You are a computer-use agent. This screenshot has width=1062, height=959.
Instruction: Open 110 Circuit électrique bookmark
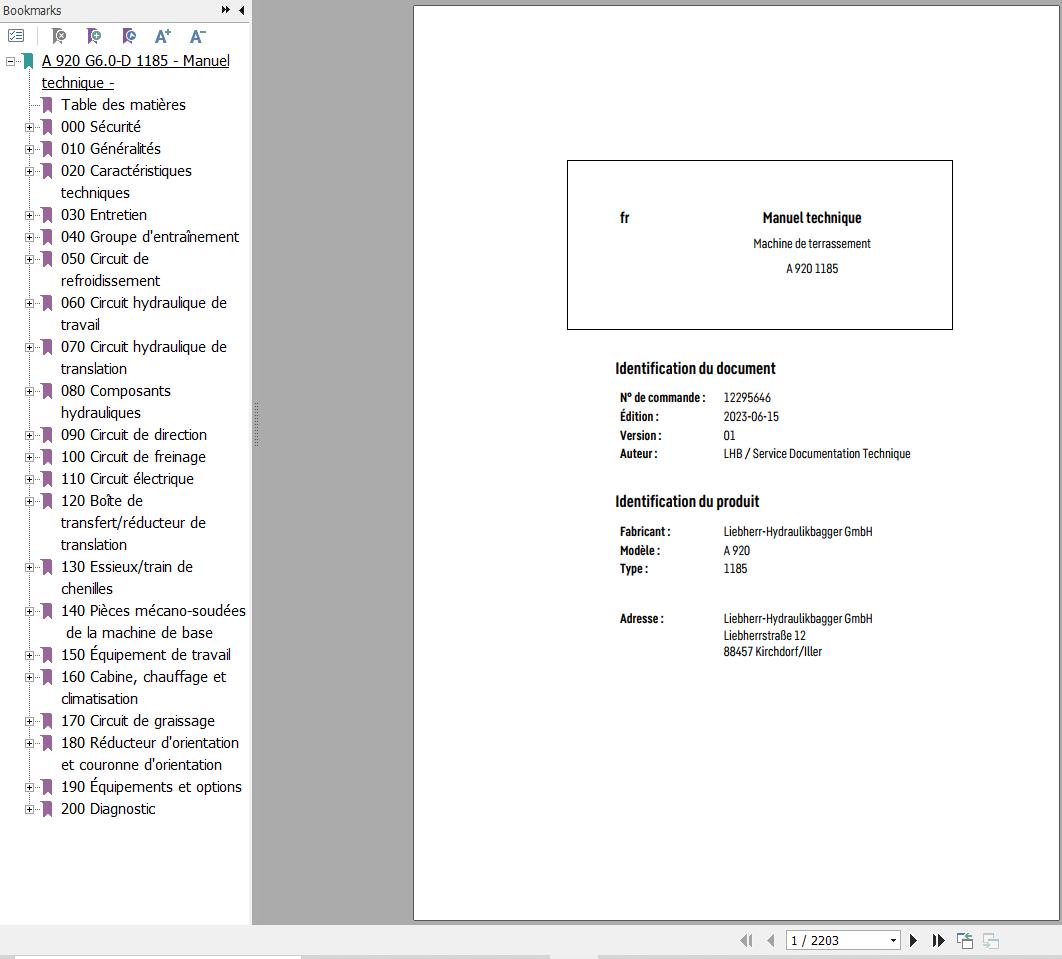[x=127, y=479]
